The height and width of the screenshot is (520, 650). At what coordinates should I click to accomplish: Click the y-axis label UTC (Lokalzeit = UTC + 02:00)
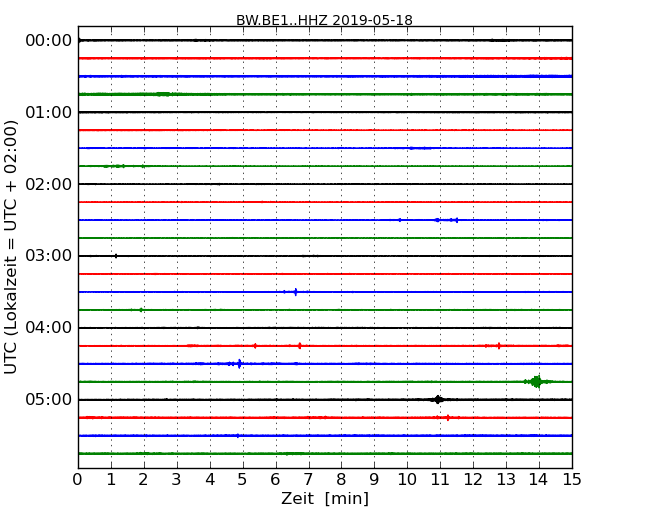(11, 247)
